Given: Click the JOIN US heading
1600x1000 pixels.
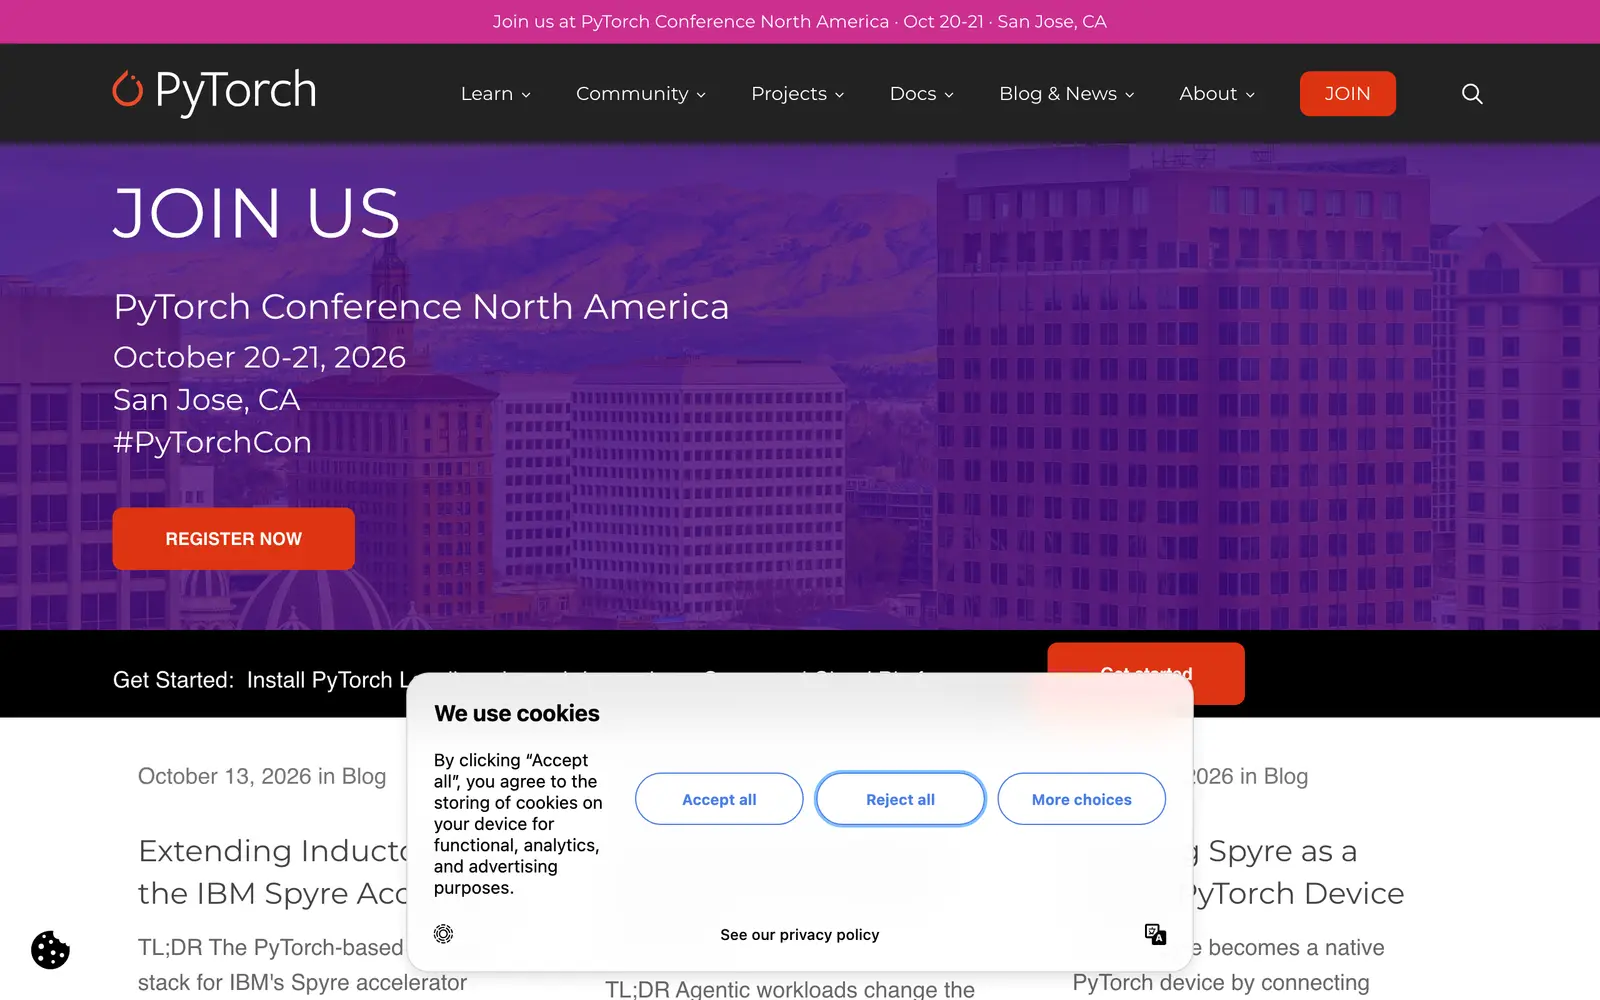Looking at the screenshot, I should (257, 213).
